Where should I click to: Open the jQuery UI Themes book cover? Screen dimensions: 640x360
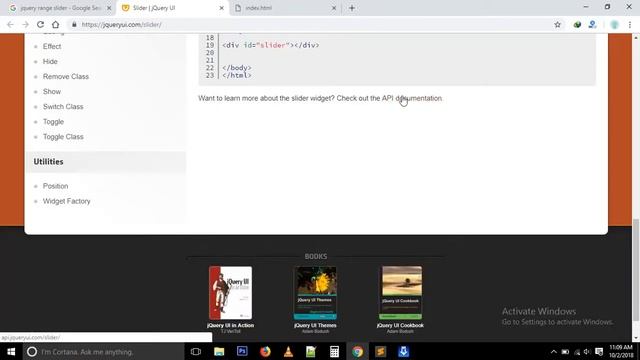pos(315,293)
